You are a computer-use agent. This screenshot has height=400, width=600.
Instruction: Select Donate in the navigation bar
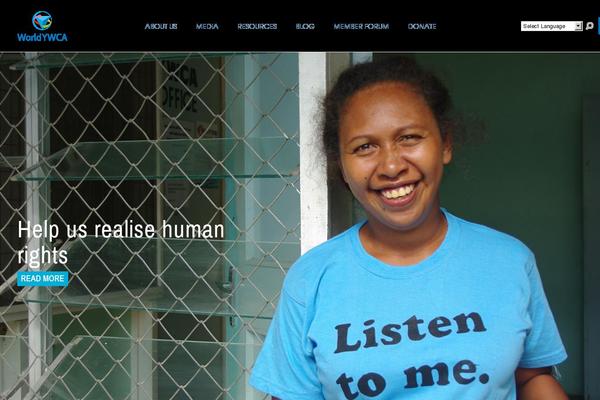click(x=422, y=26)
